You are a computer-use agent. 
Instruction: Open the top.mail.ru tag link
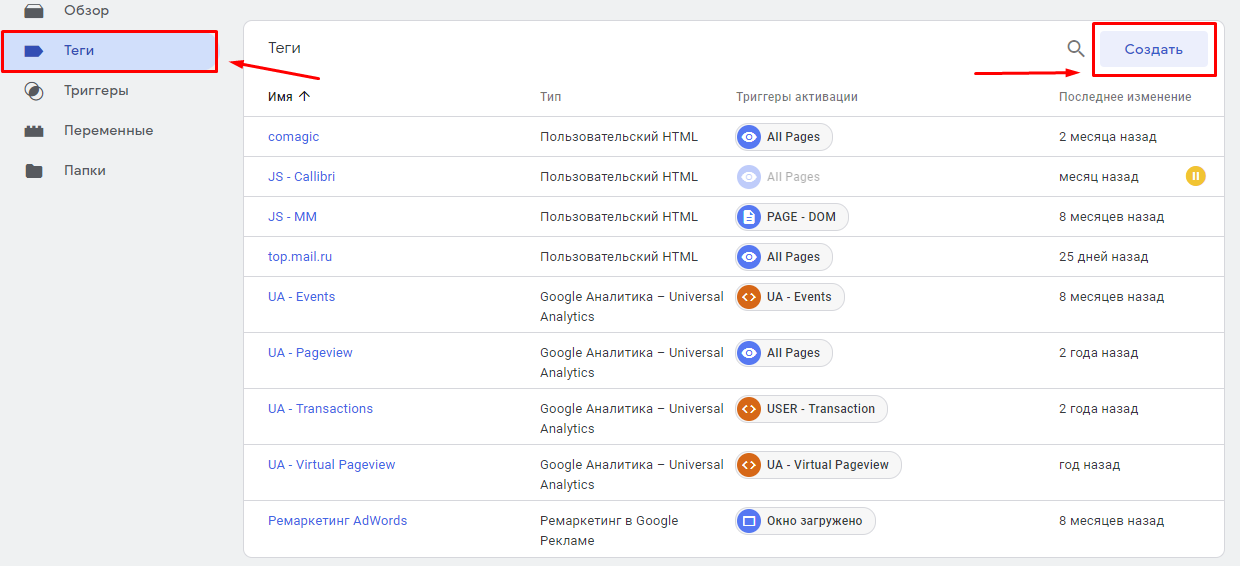pyautogui.click(x=300, y=257)
